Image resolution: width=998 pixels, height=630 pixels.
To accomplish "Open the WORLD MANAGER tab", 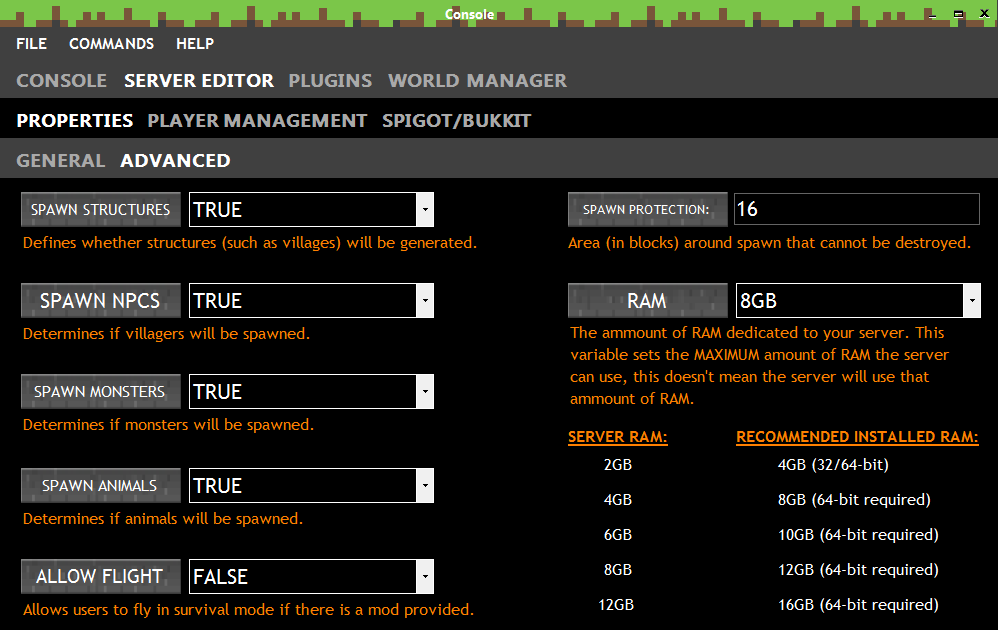I will point(477,81).
